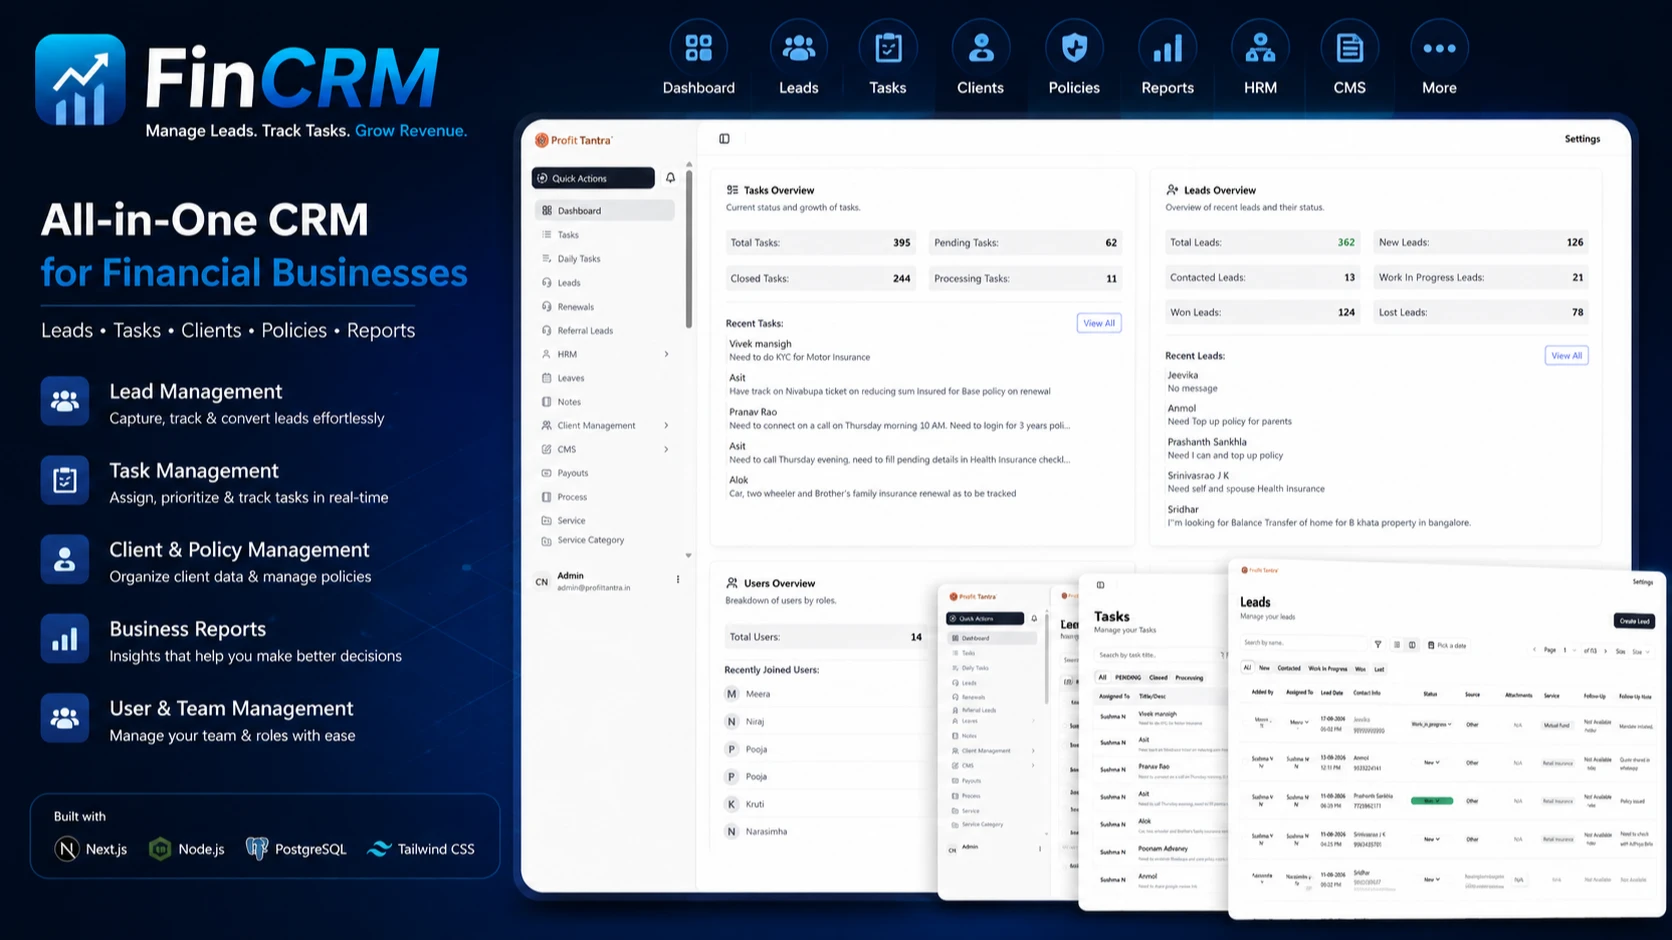Viewport: 1672px width, 940px height.
Task: Select the Work in Progress tab in the Leads window
Action: point(1328,669)
